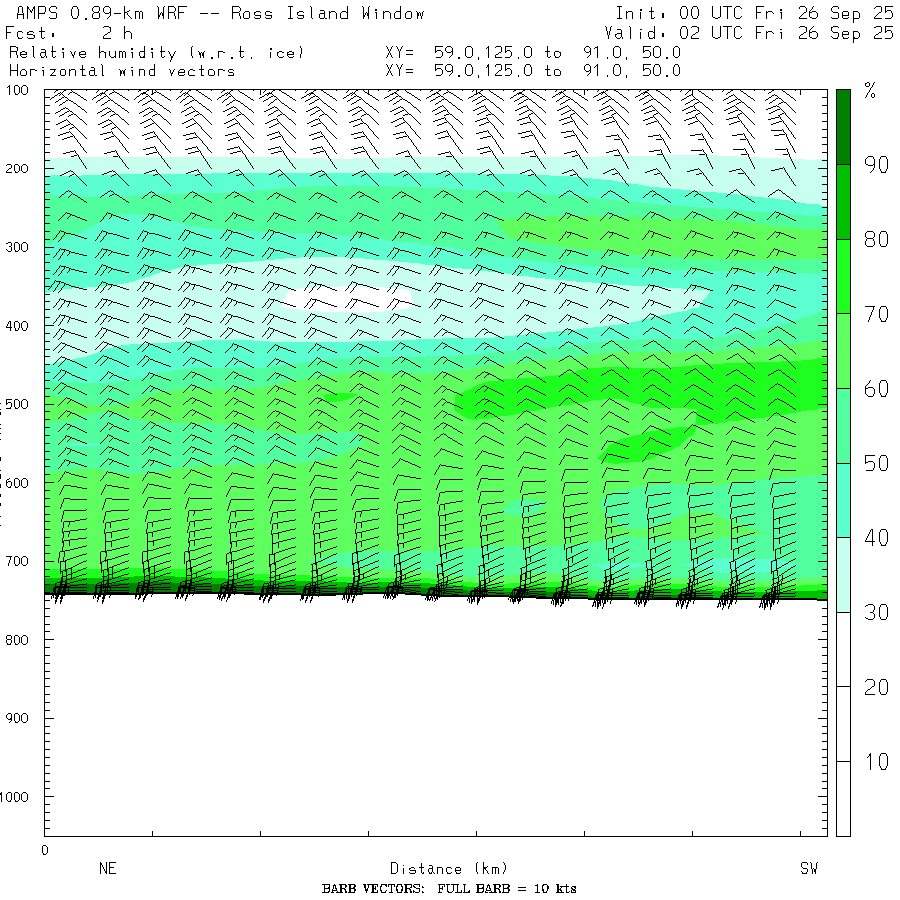Click the 200 pressure axis label
This screenshot has height=900, width=900.
point(17,169)
